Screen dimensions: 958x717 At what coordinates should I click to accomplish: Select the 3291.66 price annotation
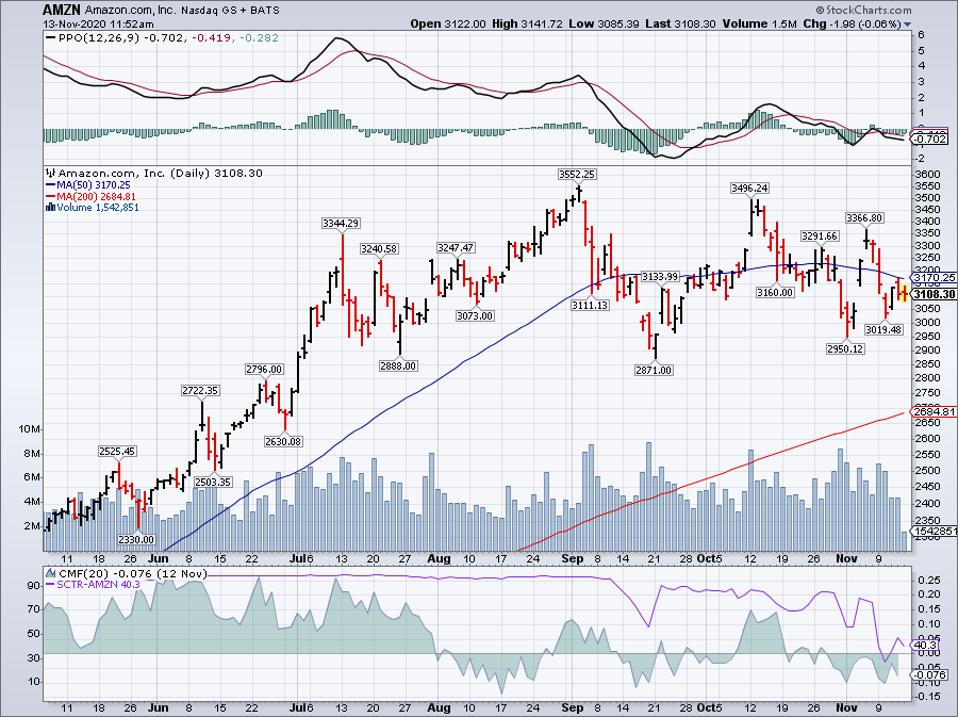pos(820,236)
